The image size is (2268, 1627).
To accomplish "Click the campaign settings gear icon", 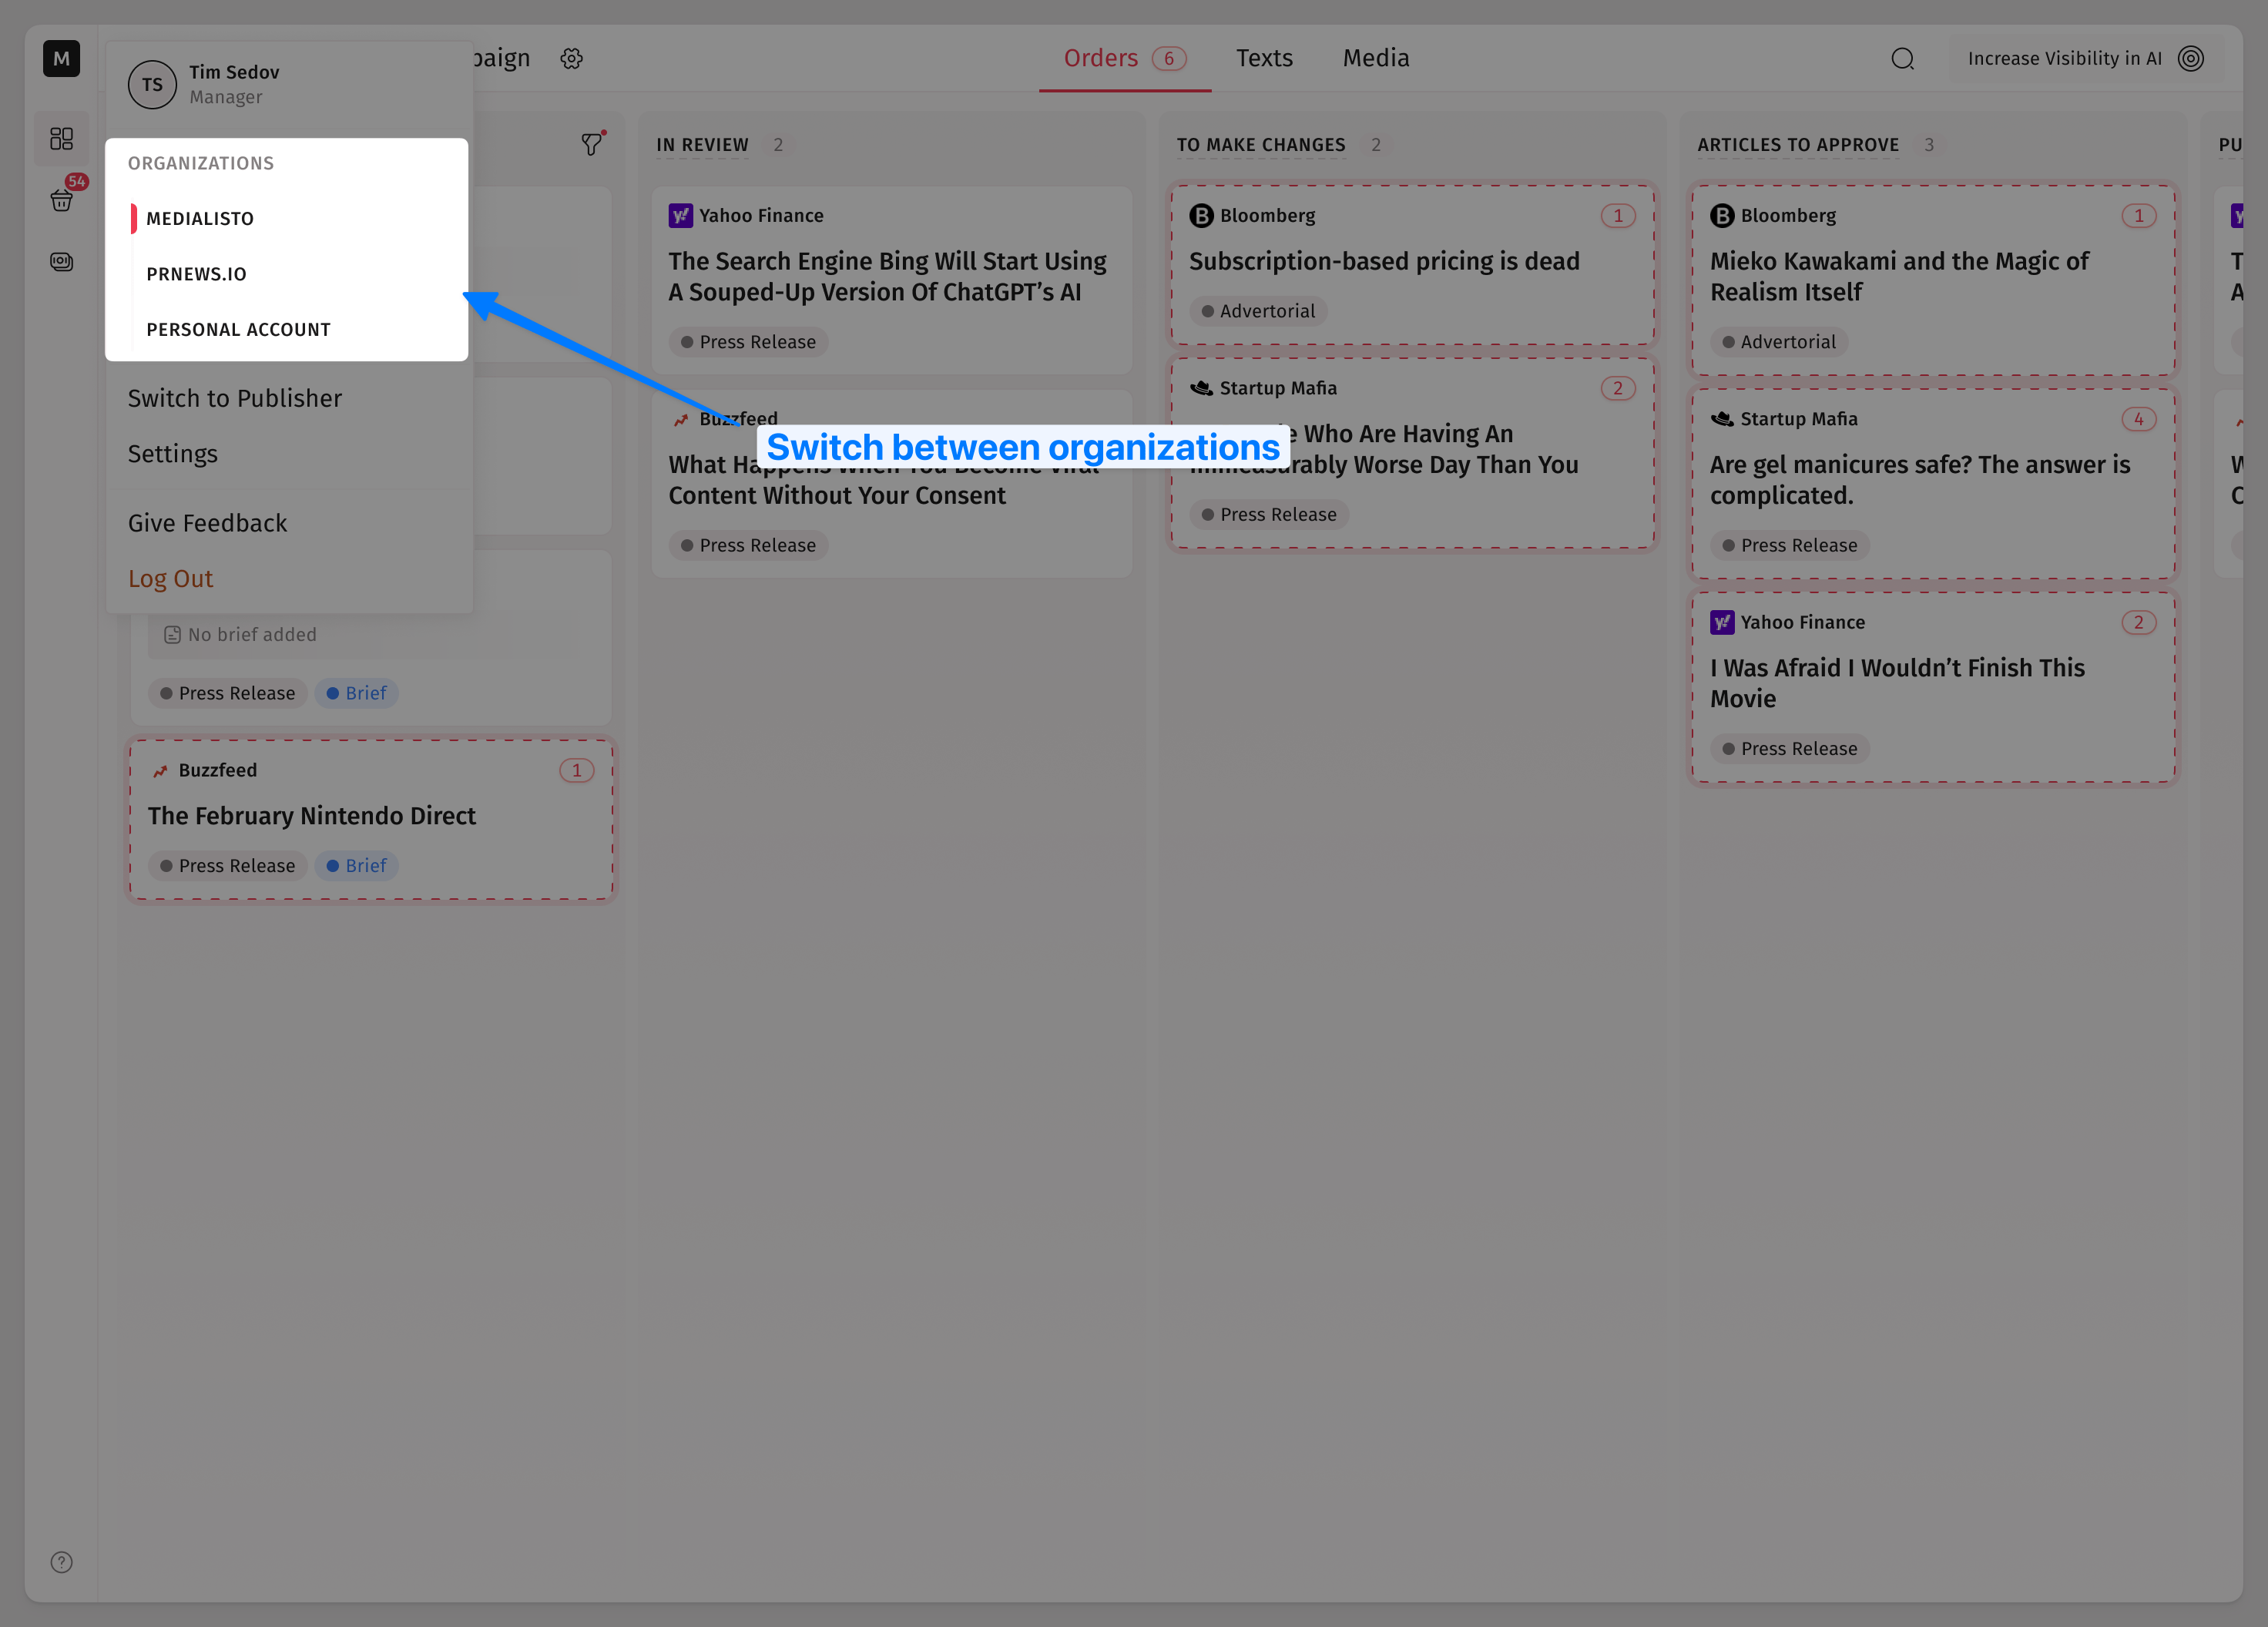I will 571,59.
